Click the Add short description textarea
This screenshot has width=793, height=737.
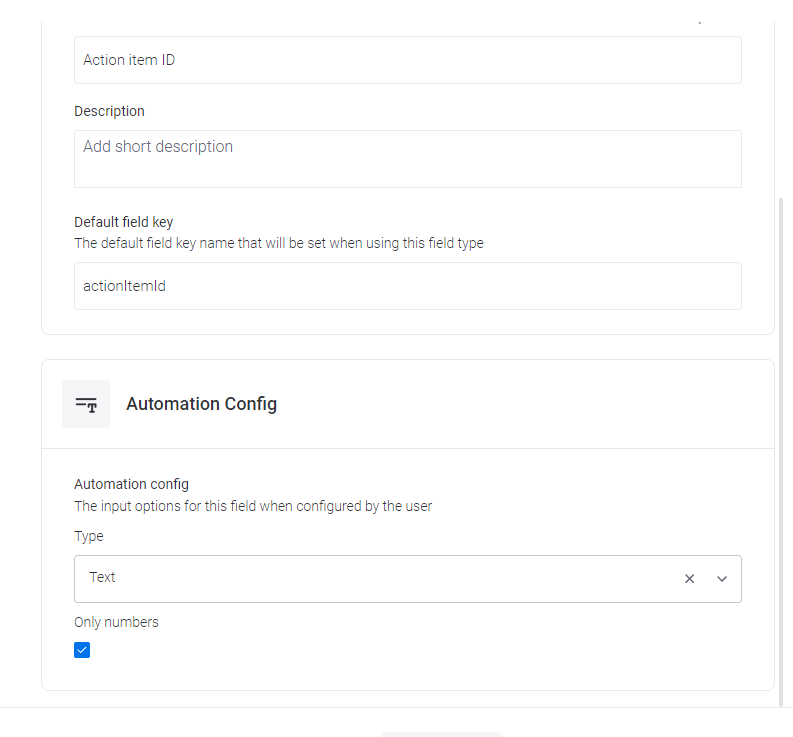point(408,159)
